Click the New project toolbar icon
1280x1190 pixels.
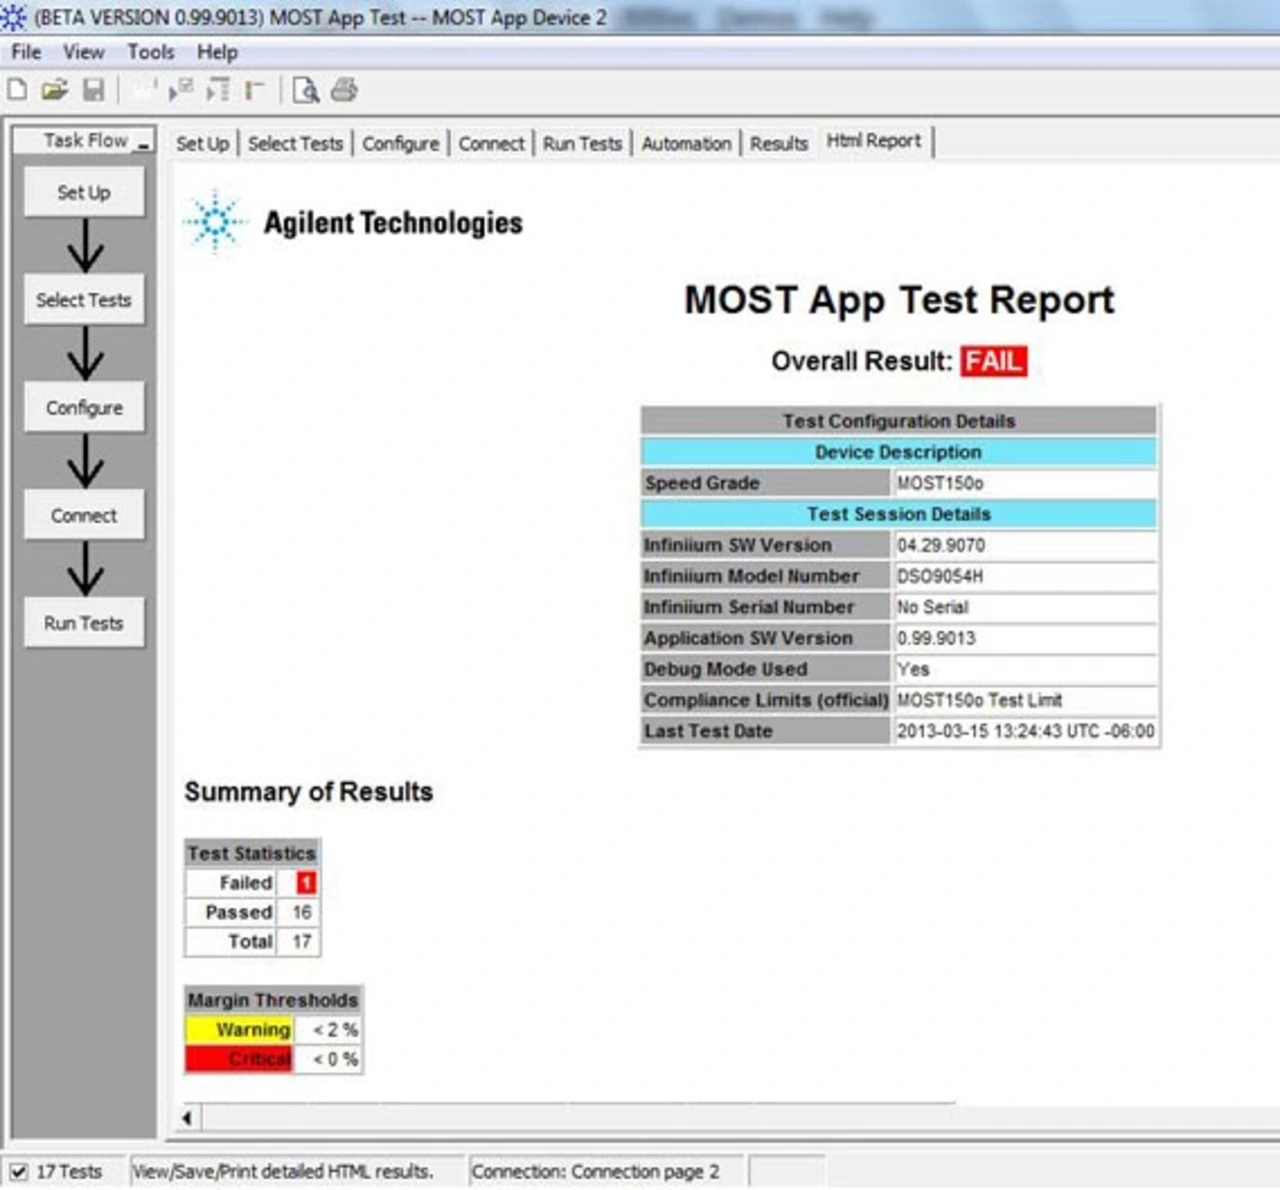click(17, 90)
